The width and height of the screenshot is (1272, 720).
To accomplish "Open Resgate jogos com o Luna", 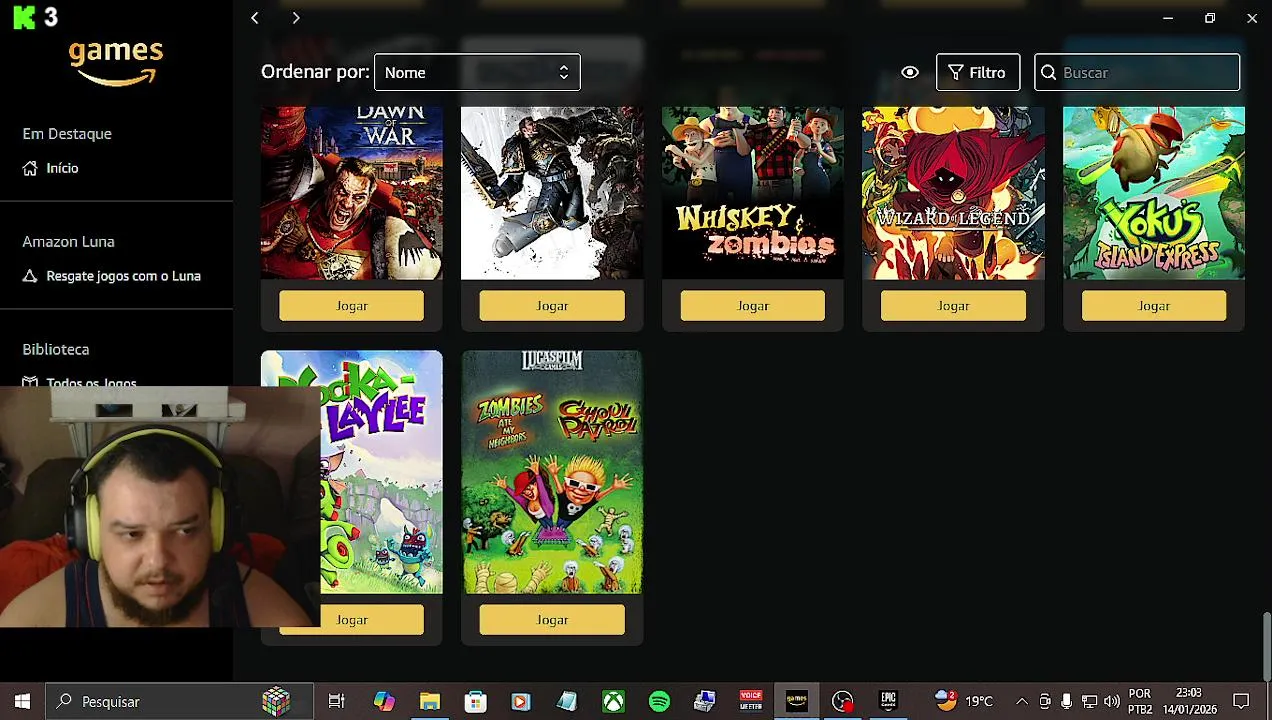I will pyautogui.click(x=123, y=276).
